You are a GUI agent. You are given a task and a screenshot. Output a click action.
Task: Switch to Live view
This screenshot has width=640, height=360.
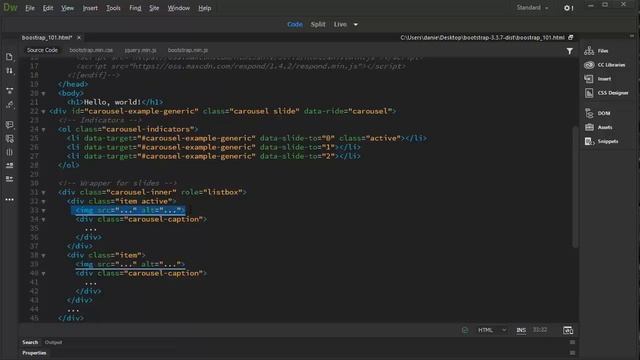pyautogui.click(x=340, y=24)
